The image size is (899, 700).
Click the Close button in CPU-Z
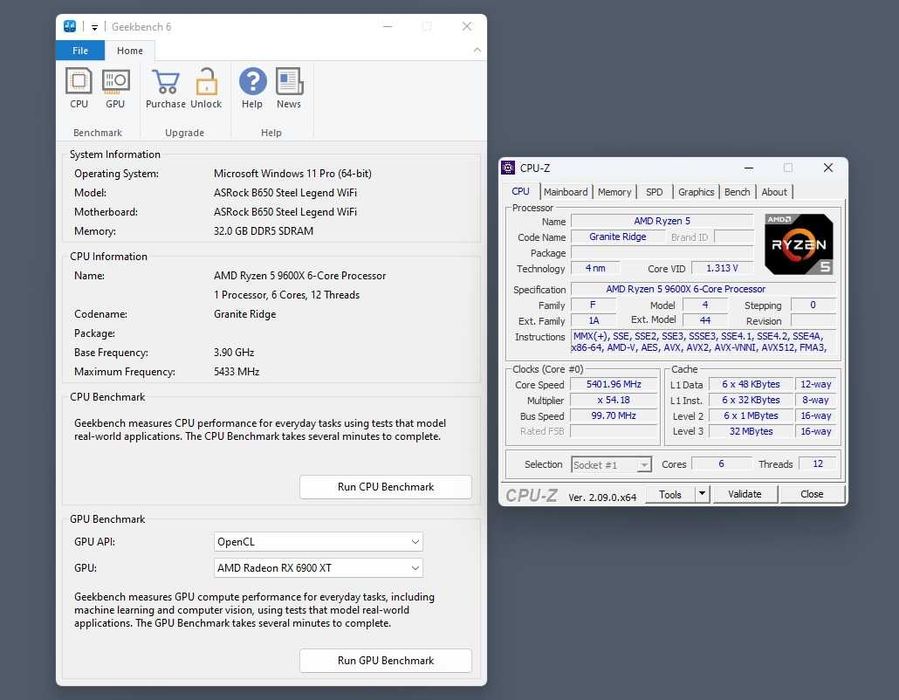click(812, 494)
